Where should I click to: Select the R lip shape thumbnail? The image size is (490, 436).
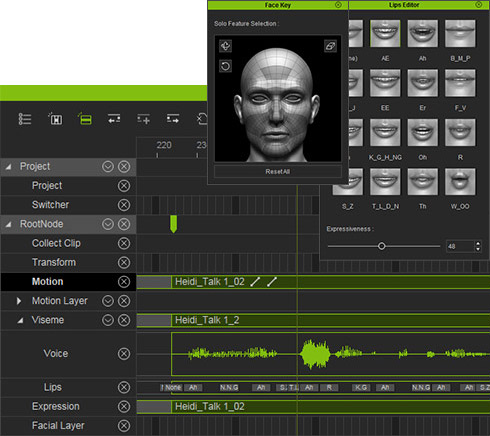coord(460,132)
